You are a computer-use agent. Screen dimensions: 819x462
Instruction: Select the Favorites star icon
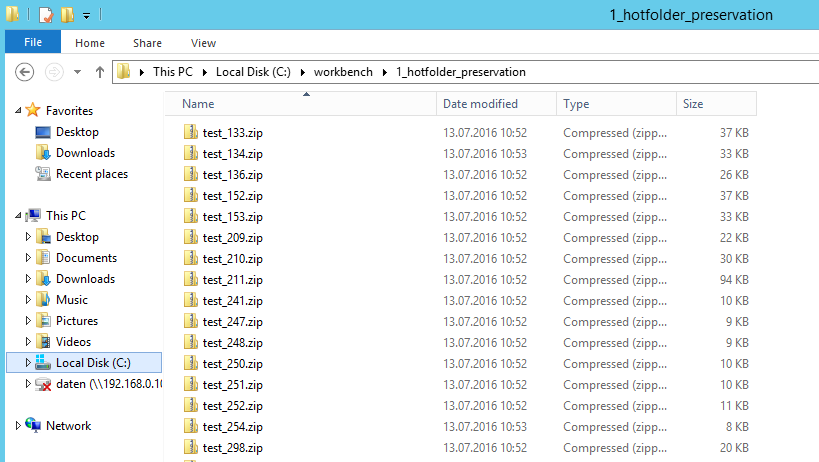[33, 111]
